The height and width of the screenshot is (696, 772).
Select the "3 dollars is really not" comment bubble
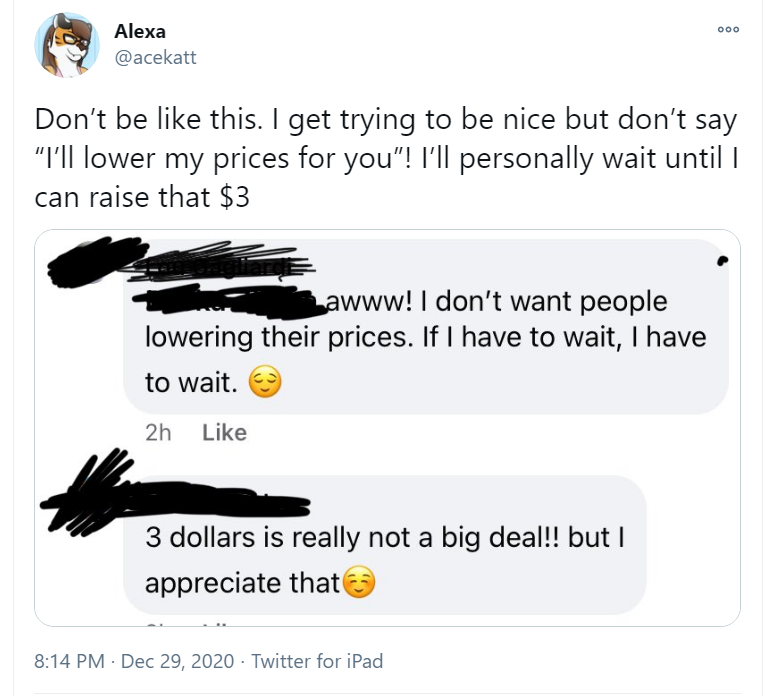tap(385, 545)
